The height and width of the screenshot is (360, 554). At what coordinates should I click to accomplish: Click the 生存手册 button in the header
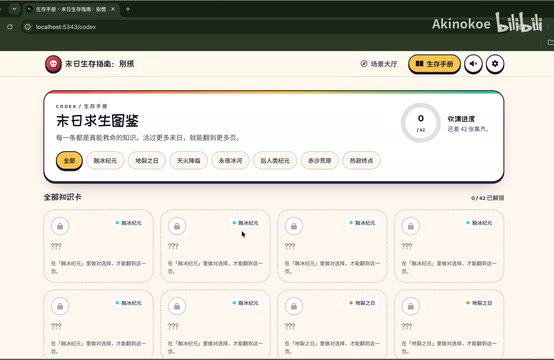[435, 64]
